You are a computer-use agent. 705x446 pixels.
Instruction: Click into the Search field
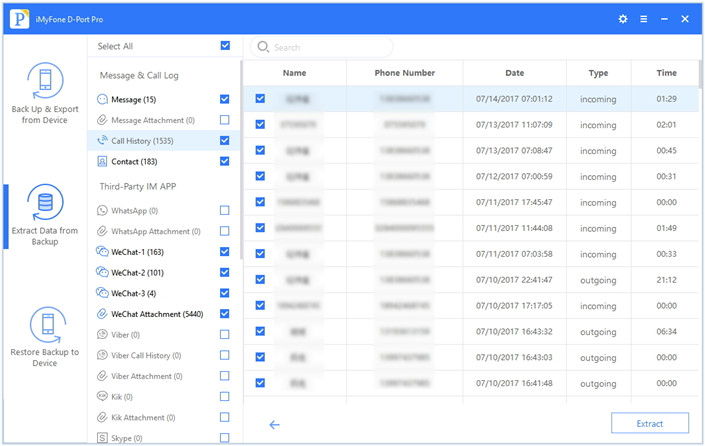point(321,47)
